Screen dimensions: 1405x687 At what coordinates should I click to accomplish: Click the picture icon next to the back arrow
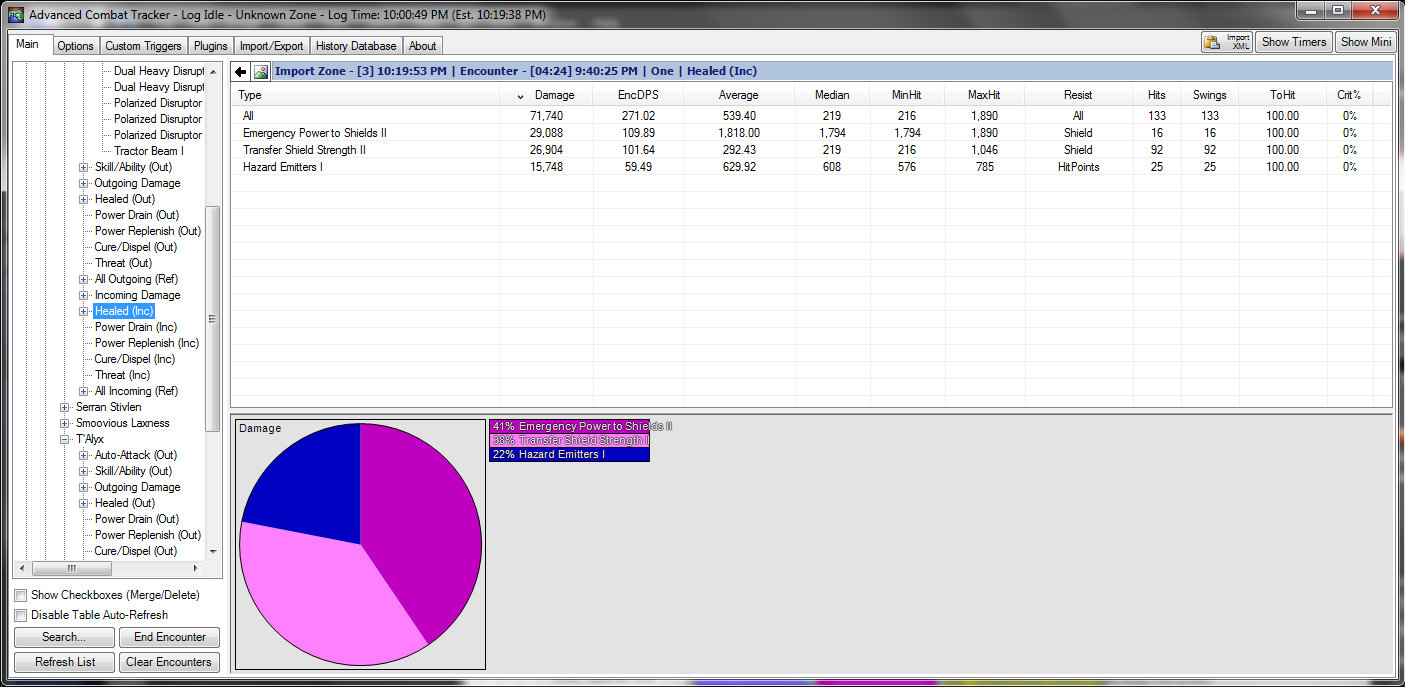[261, 72]
